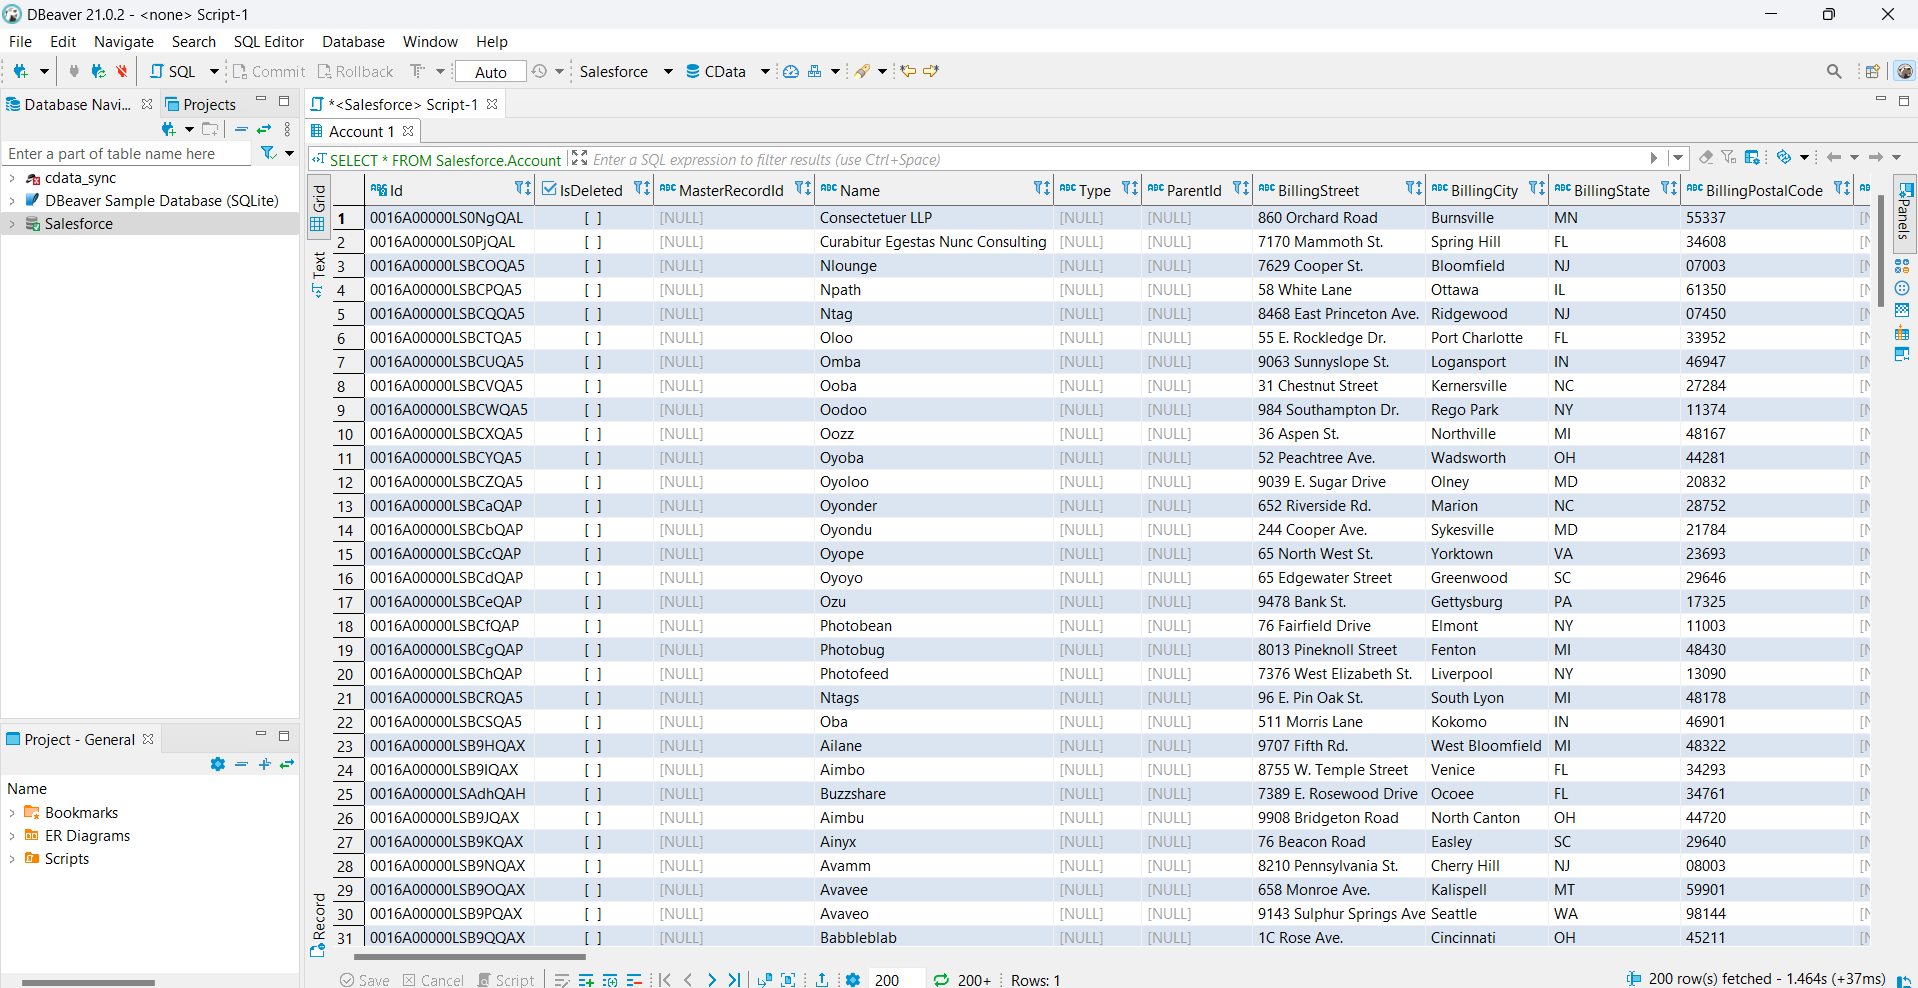Toggle IsDeleted checkbox in row 1
Image resolution: width=1918 pixels, height=988 pixels.
point(593,218)
